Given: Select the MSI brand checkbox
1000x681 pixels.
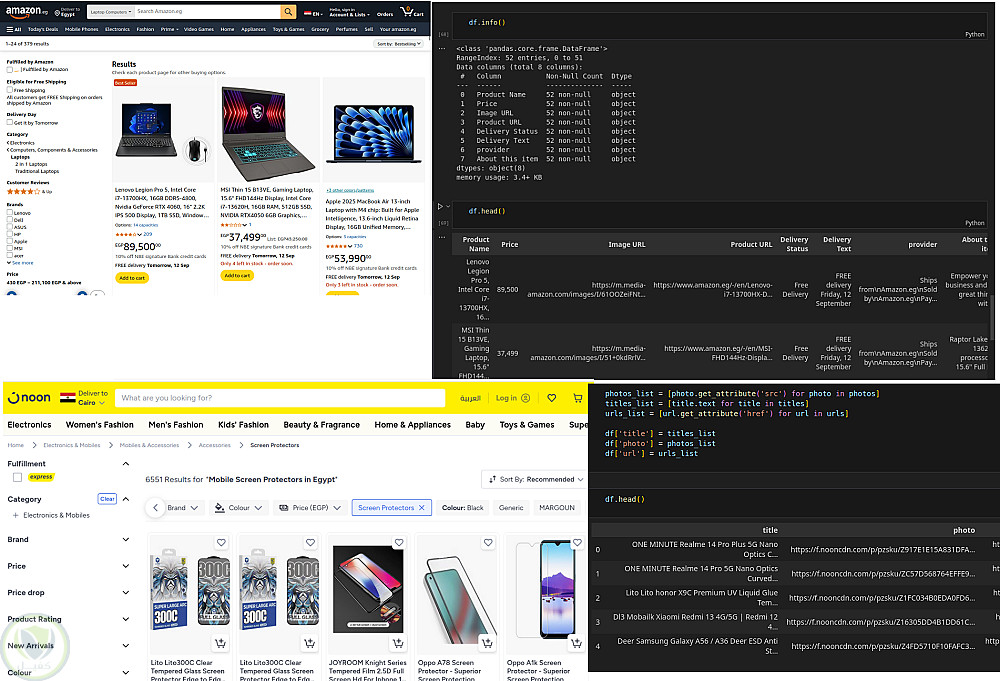Looking at the screenshot, I should click(x=10, y=249).
